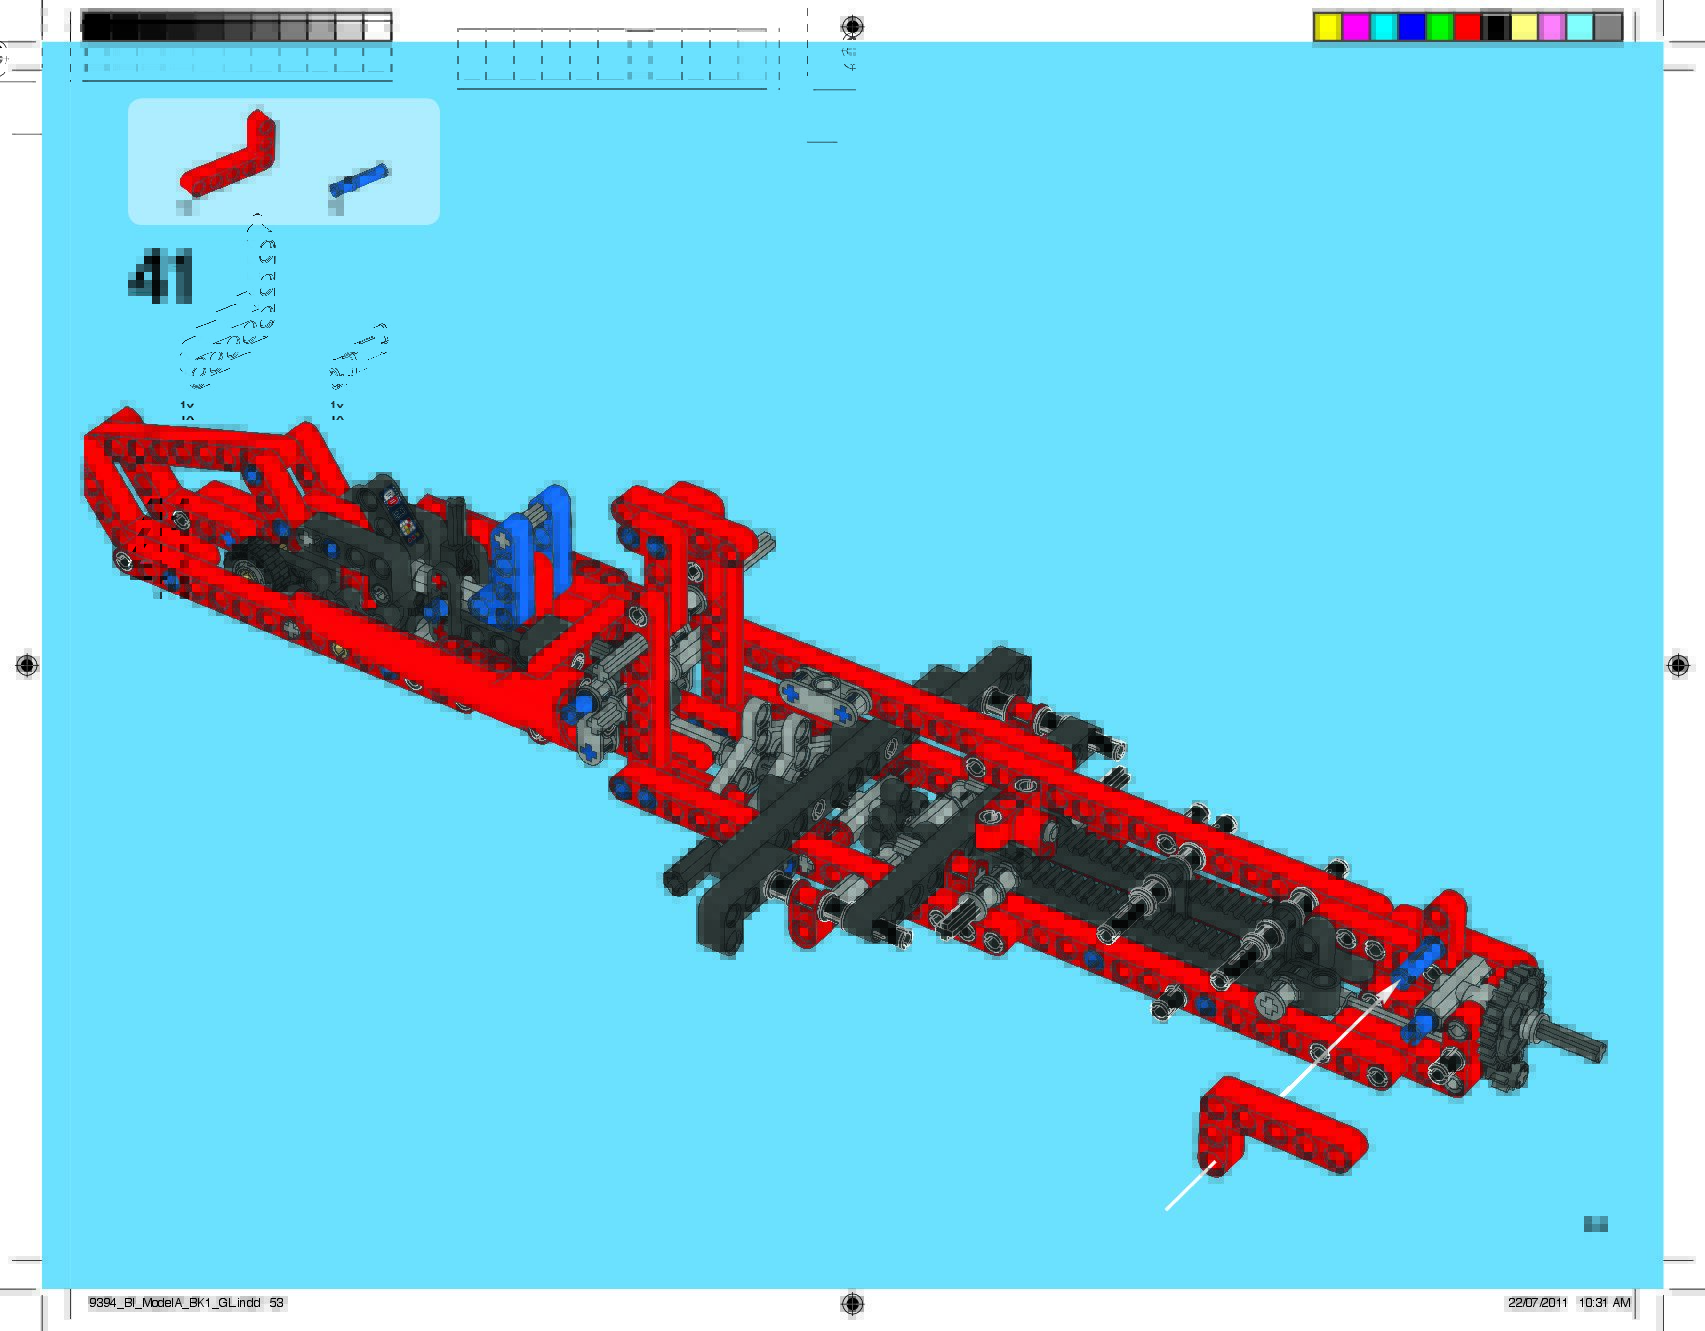
Task: Pick the bright green swatch in color bar
Action: (x=1439, y=28)
